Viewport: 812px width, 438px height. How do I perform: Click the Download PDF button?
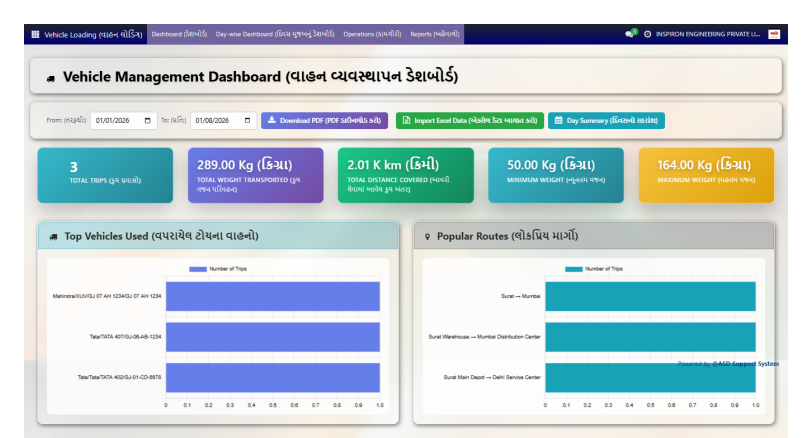coord(324,121)
